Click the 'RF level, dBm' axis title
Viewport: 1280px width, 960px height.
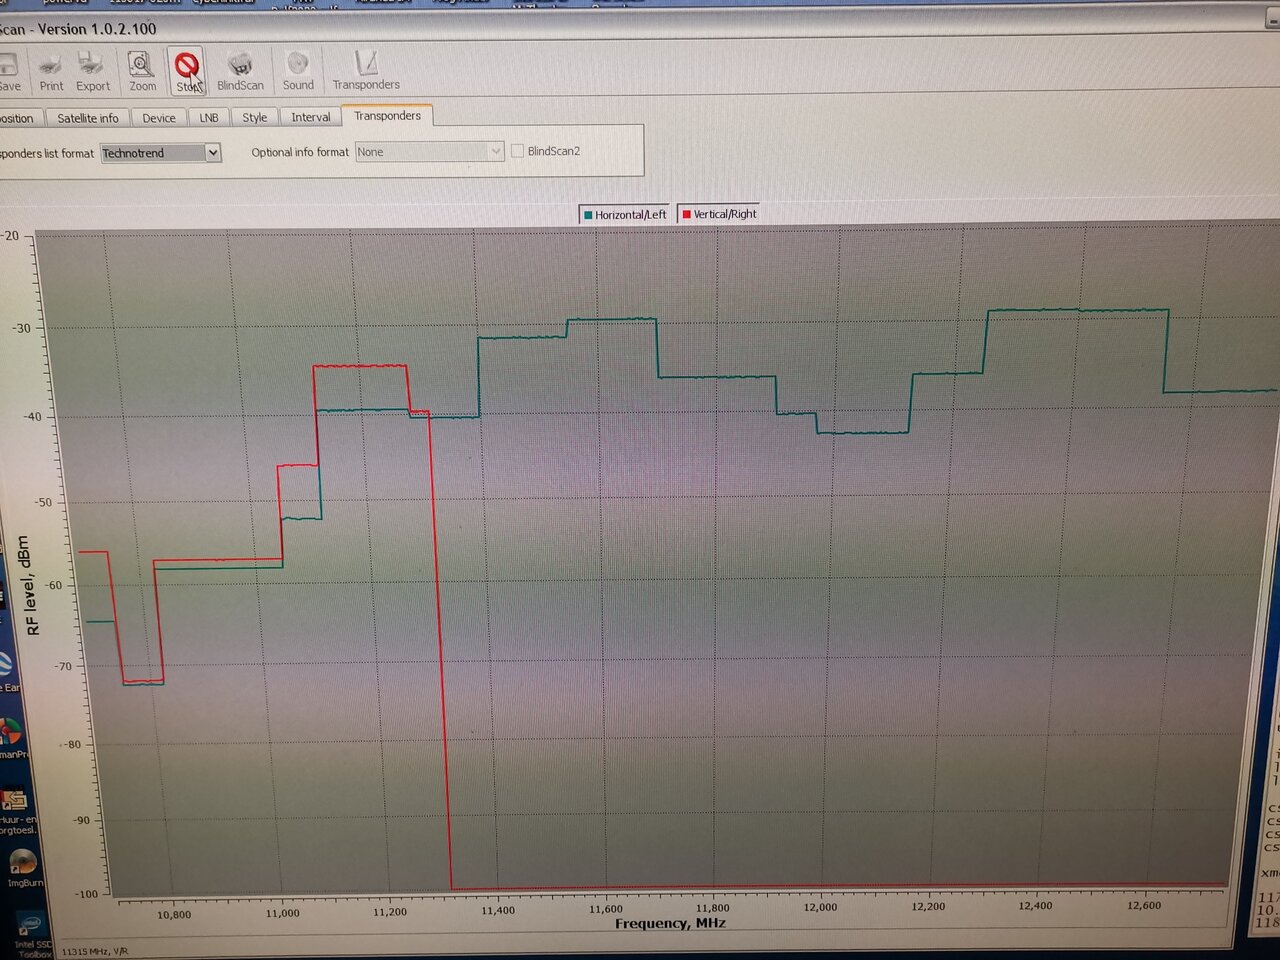pyautogui.click(x=32, y=587)
